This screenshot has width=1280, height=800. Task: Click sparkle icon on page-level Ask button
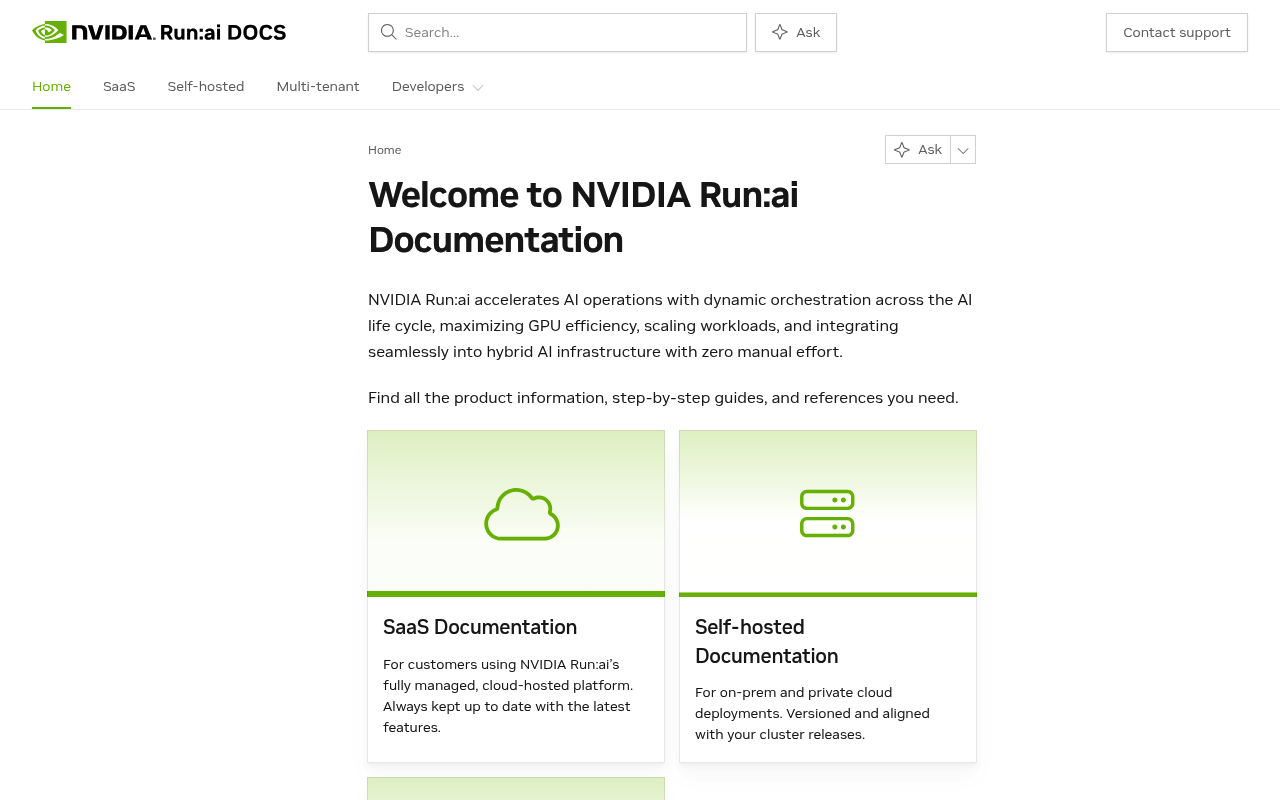pos(902,150)
